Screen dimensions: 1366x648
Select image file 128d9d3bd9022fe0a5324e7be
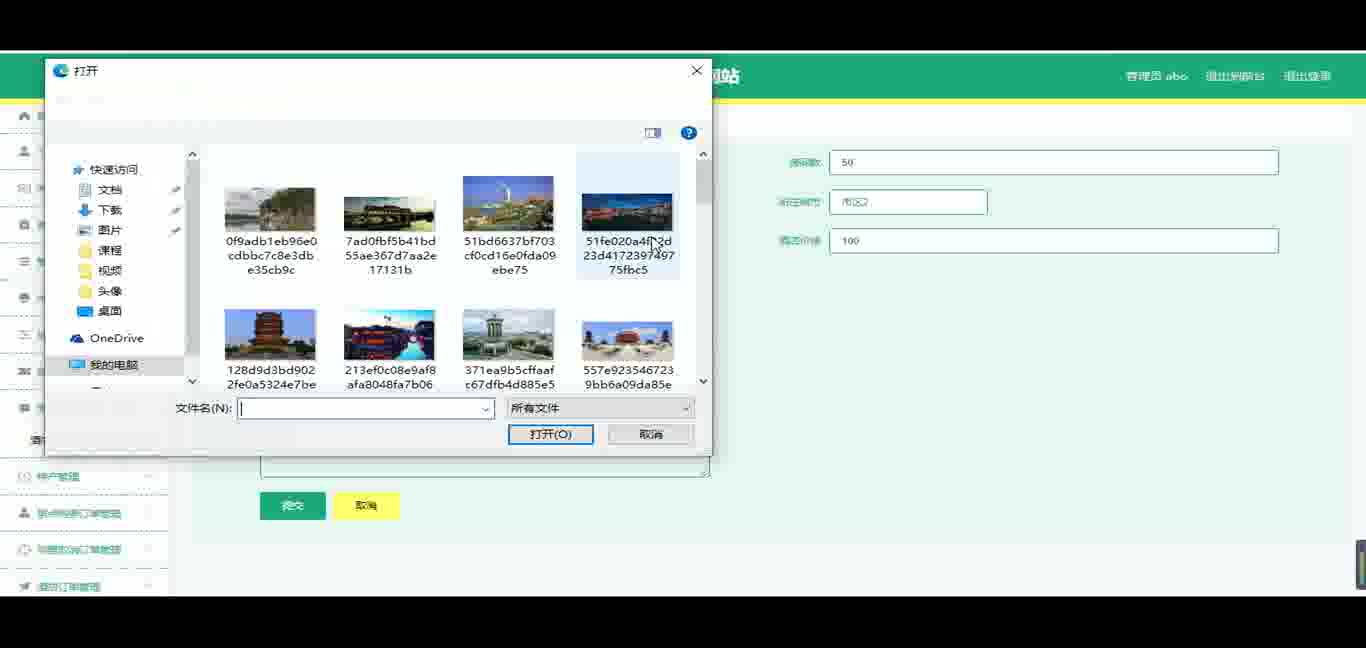click(270, 348)
